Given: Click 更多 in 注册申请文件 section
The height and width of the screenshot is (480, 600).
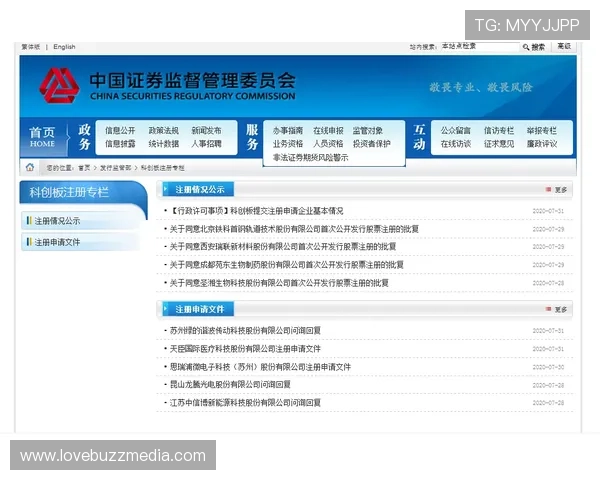Looking at the screenshot, I should pos(561,309).
